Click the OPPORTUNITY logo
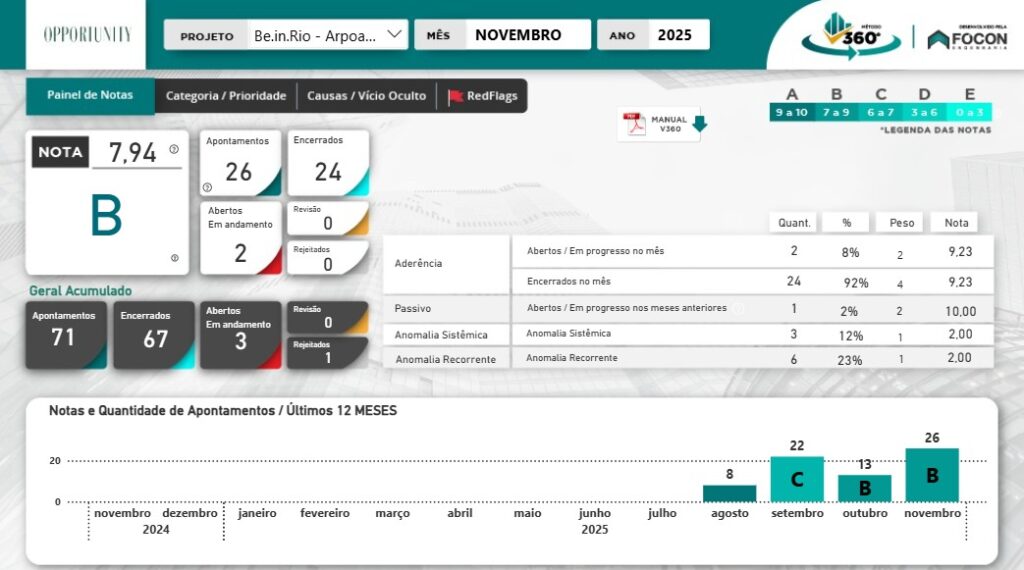Screen dimensions: 1024x570 pyautogui.click(x=87, y=34)
